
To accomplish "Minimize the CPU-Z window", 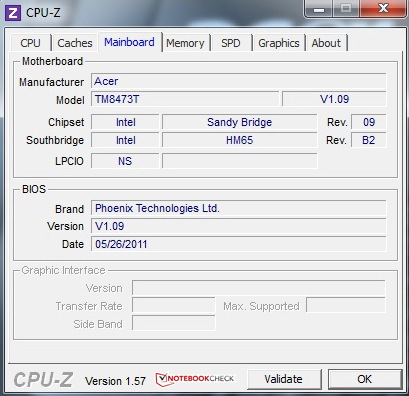I will [x=319, y=9].
